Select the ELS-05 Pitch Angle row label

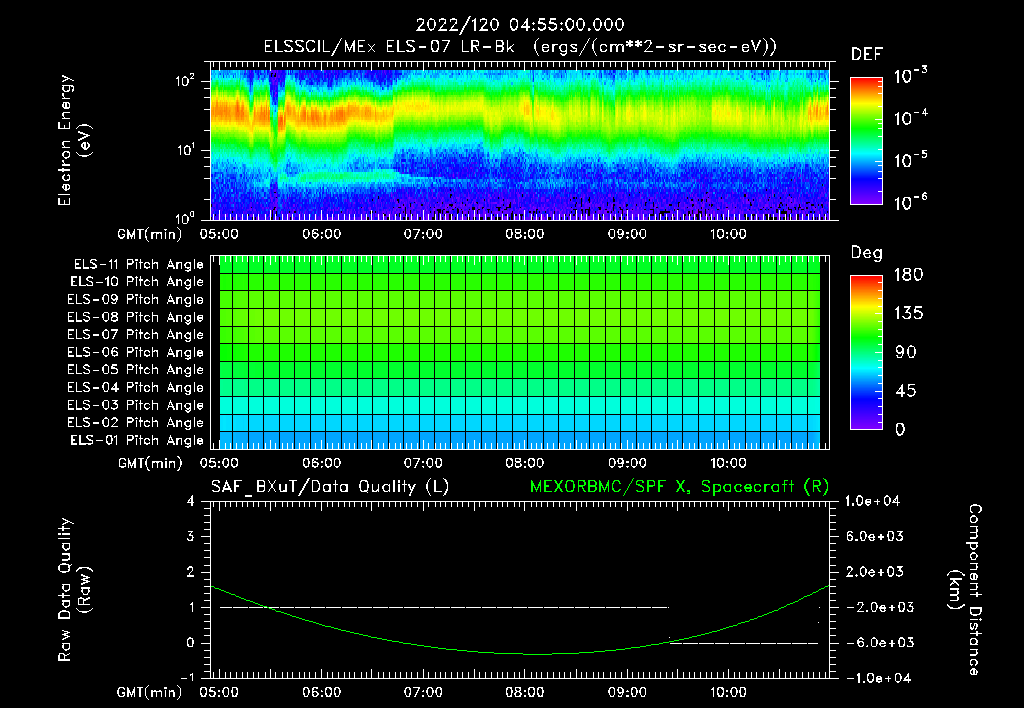click(x=136, y=370)
